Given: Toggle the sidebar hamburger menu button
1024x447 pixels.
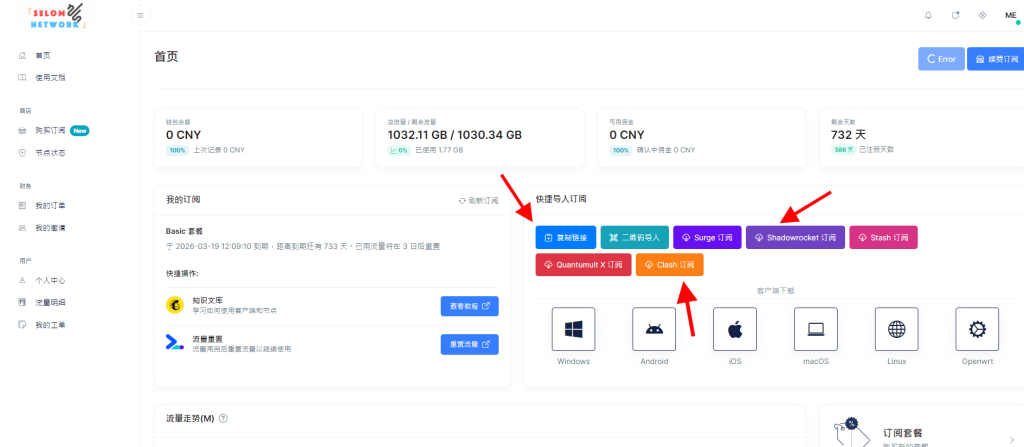Looking at the screenshot, I should [x=140, y=15].
